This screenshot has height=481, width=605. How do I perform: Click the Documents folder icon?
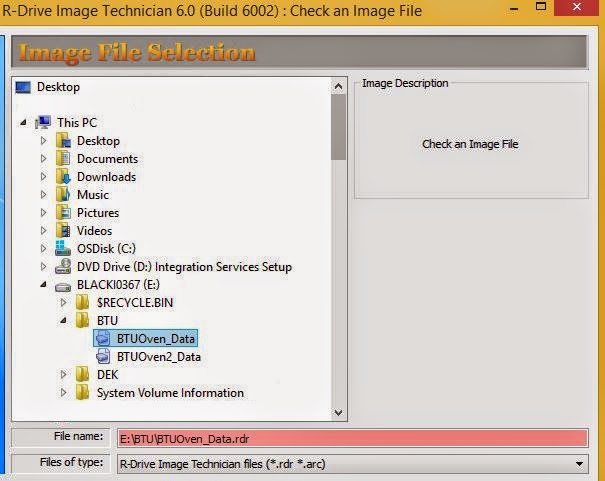coord(63,159)
